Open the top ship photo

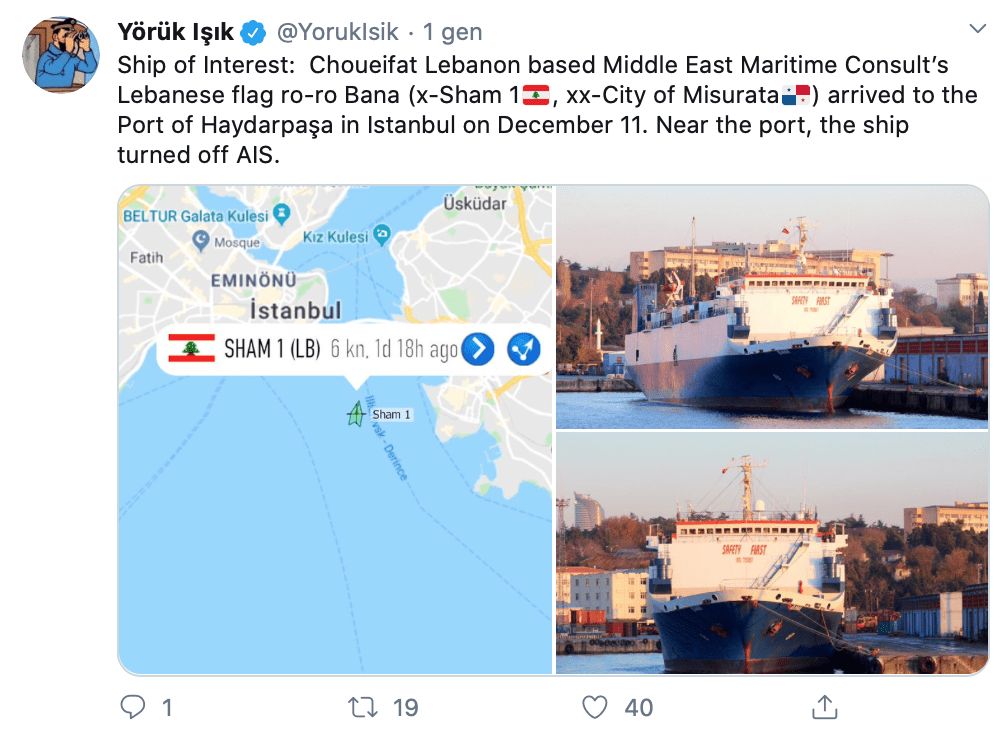pyautogui.click(x=772, y=307)
